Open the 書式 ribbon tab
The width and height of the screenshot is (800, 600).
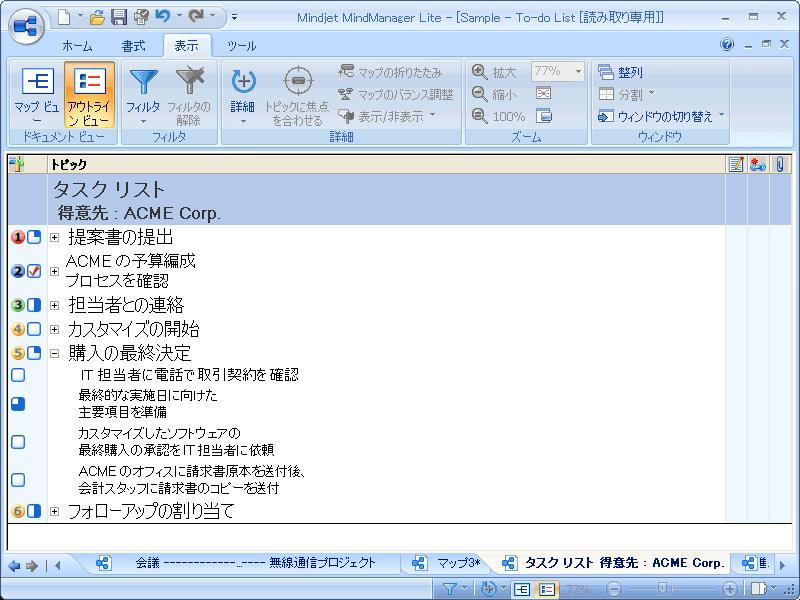134,46
